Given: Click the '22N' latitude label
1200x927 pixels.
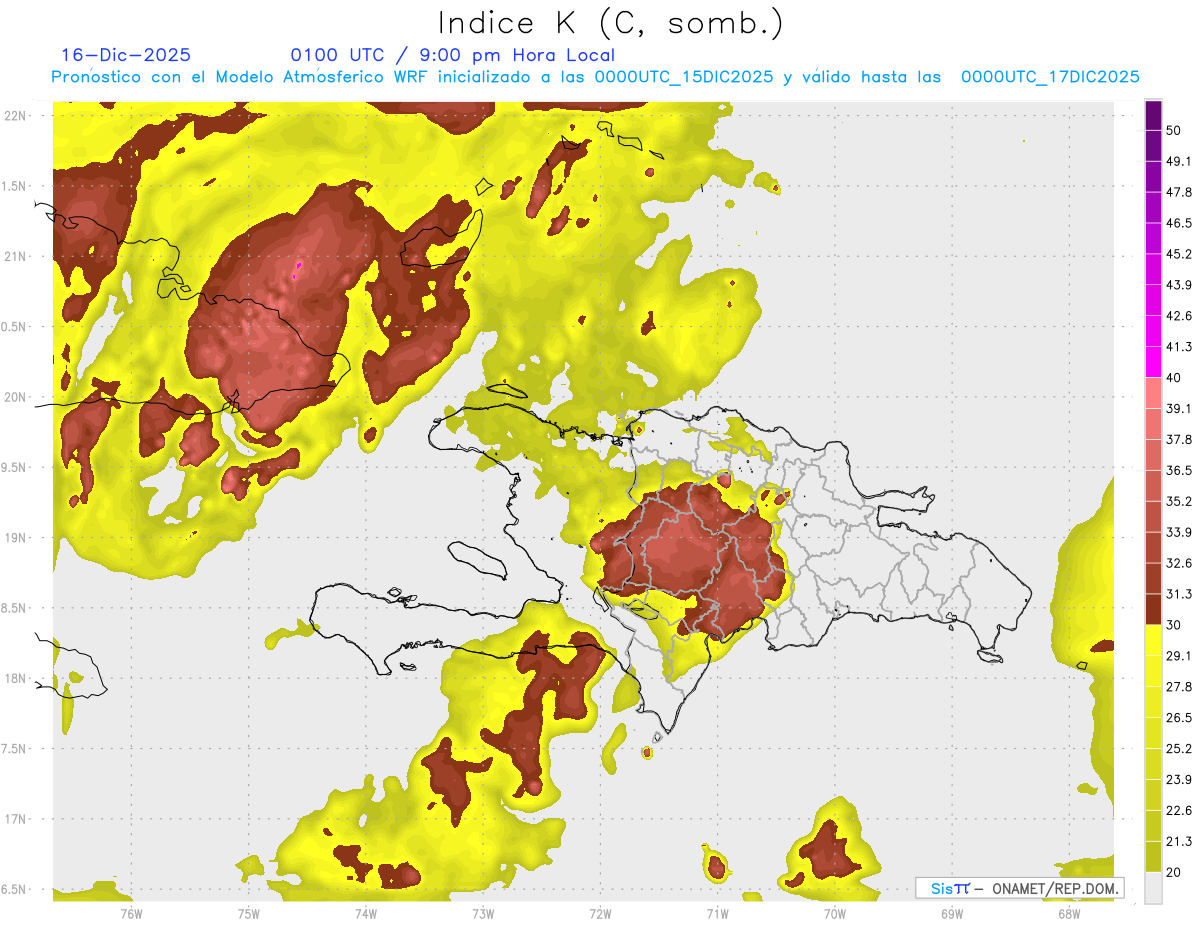Looking at the screenshot, I should coord(16,116).
